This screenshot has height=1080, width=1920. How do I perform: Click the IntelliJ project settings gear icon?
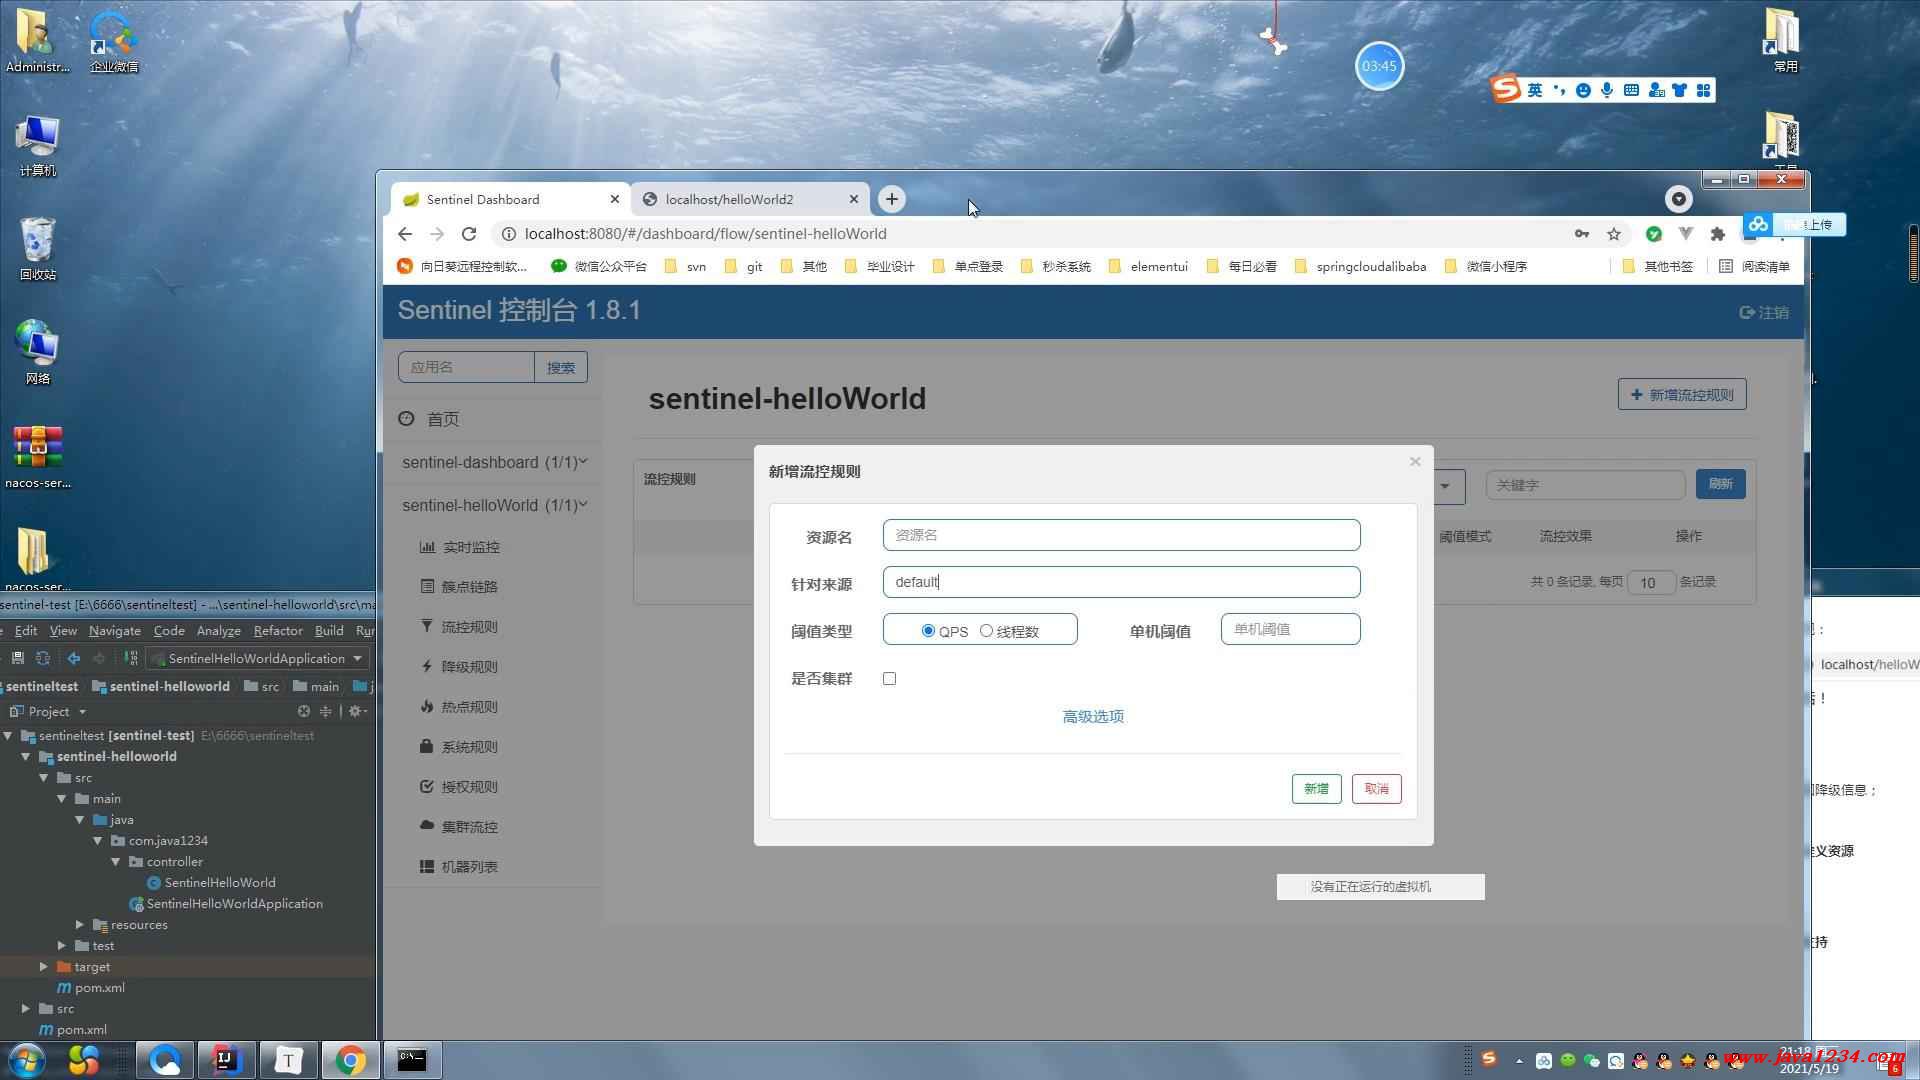pyautogui.click(x=355, y=711)
